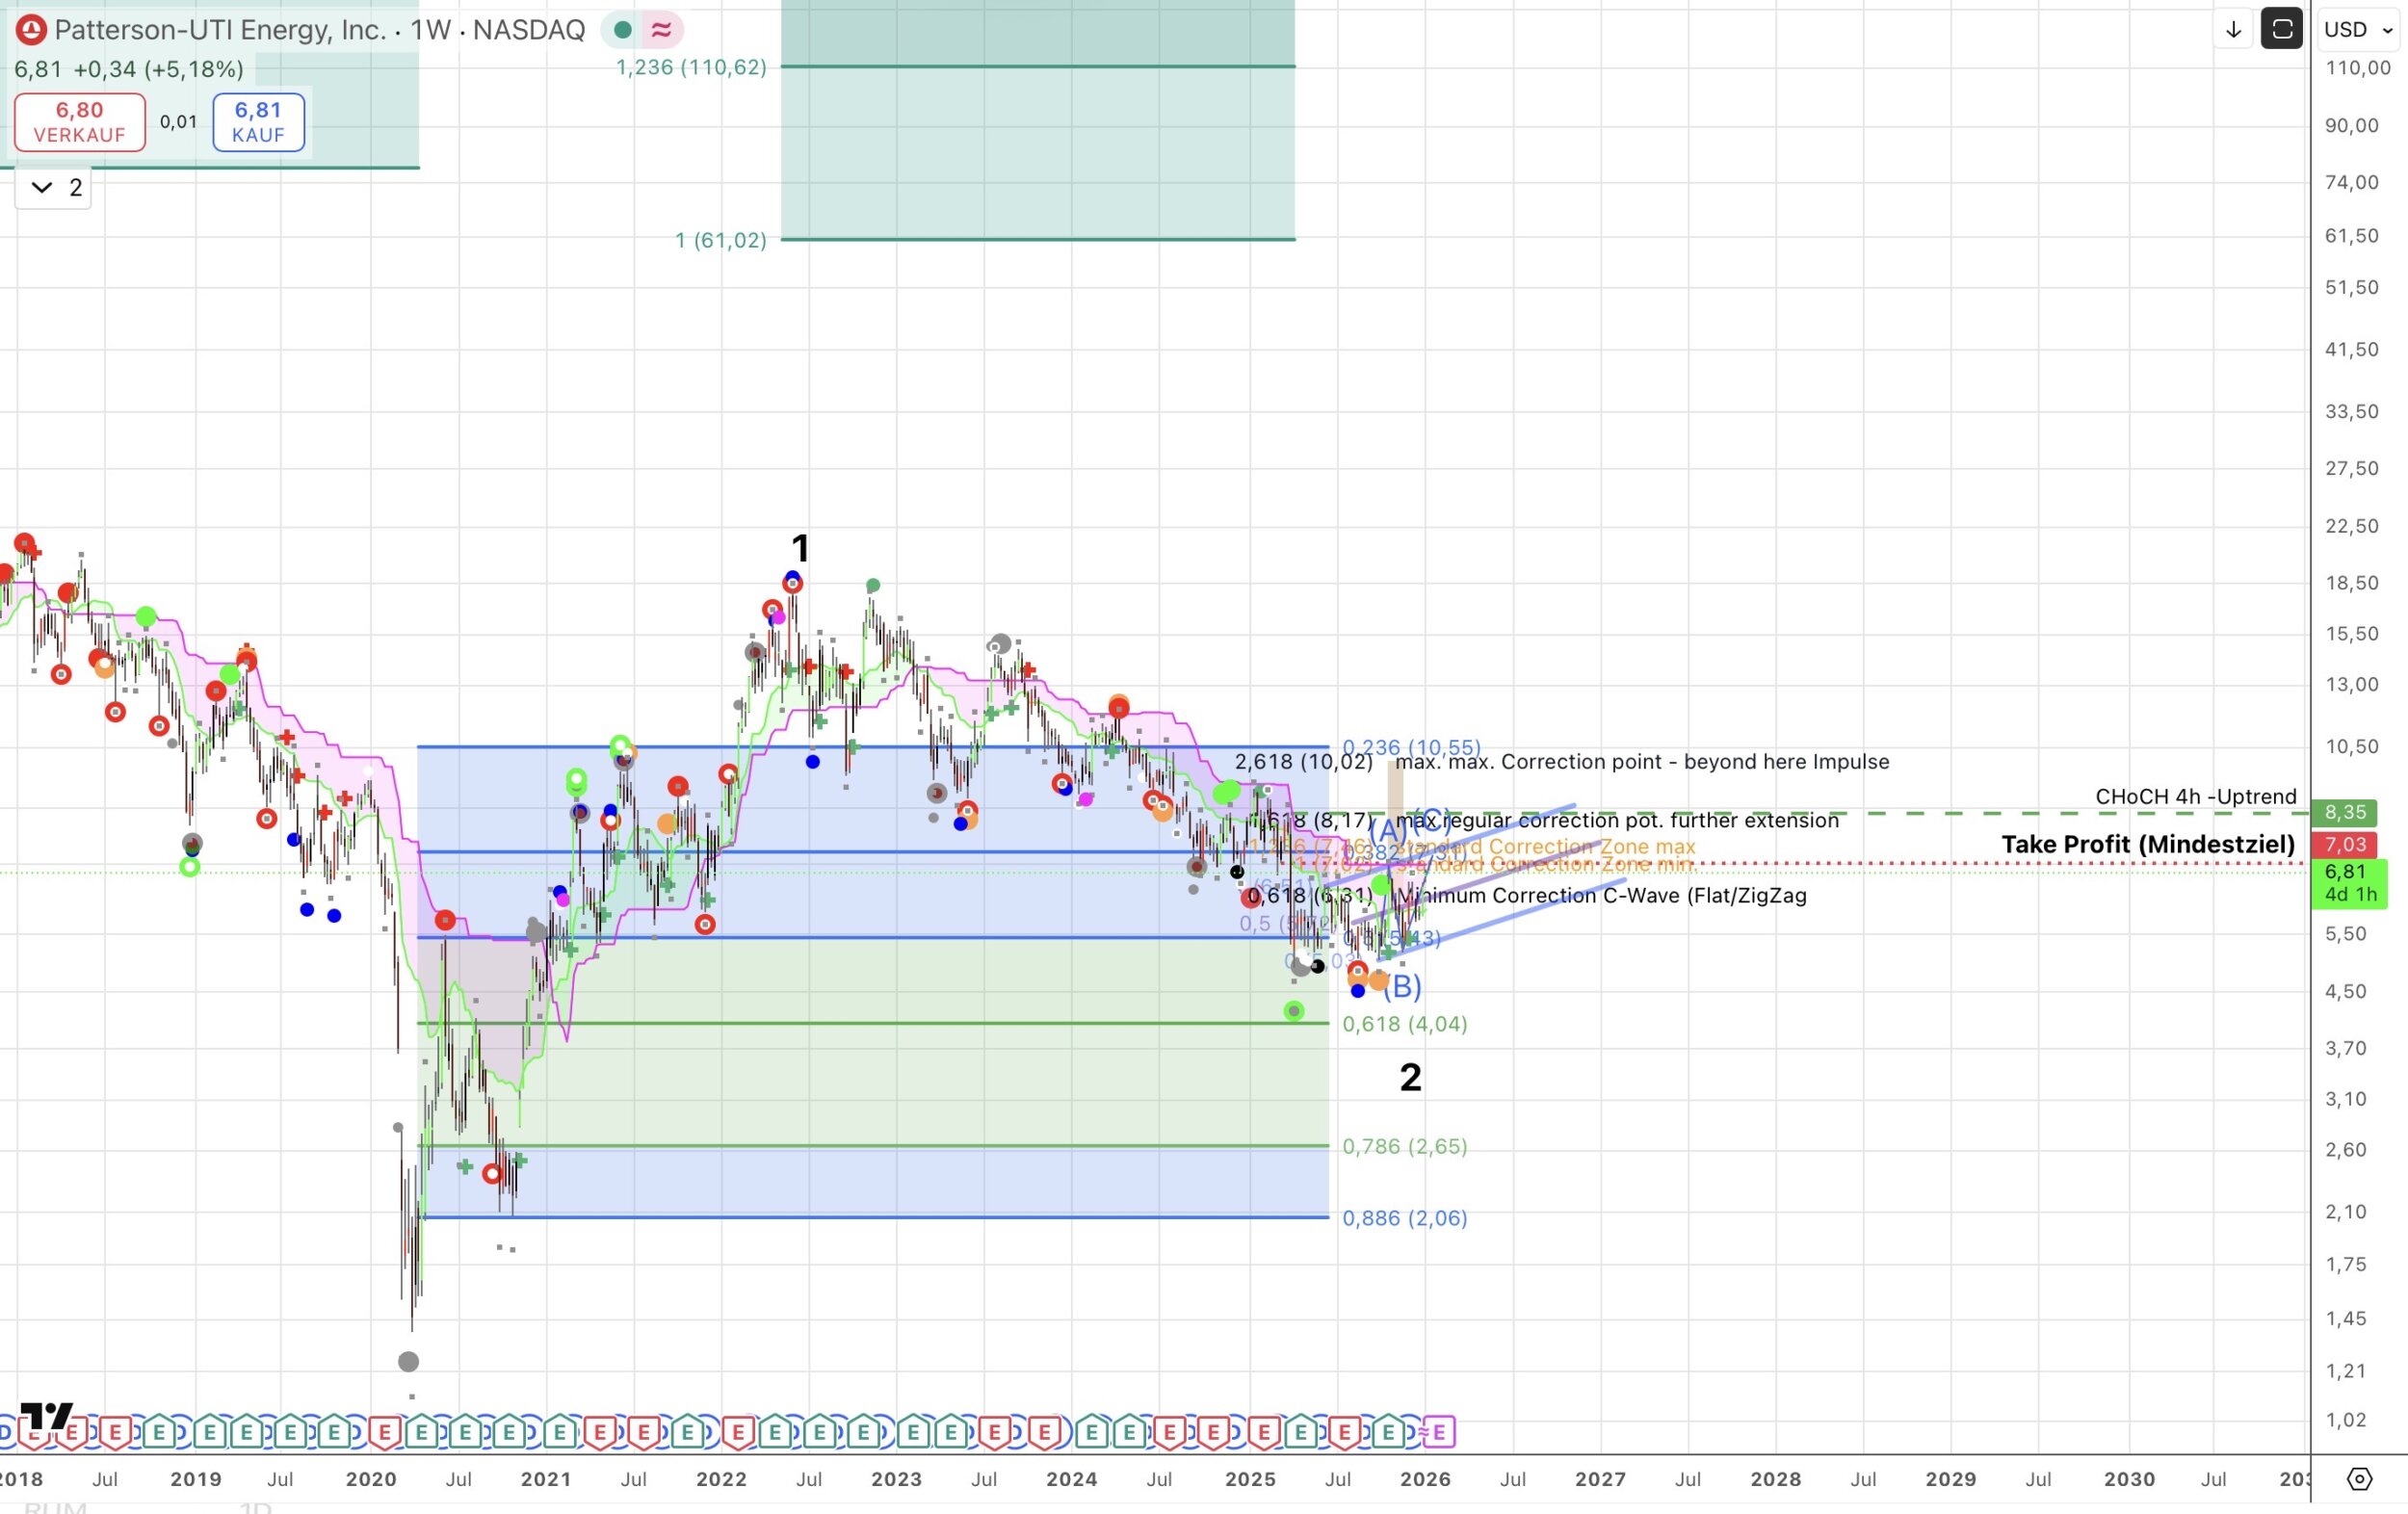Toggle the fullscreen chart frame icon
This screenshot has height=1514, width=2408.
pos(2281,30)
